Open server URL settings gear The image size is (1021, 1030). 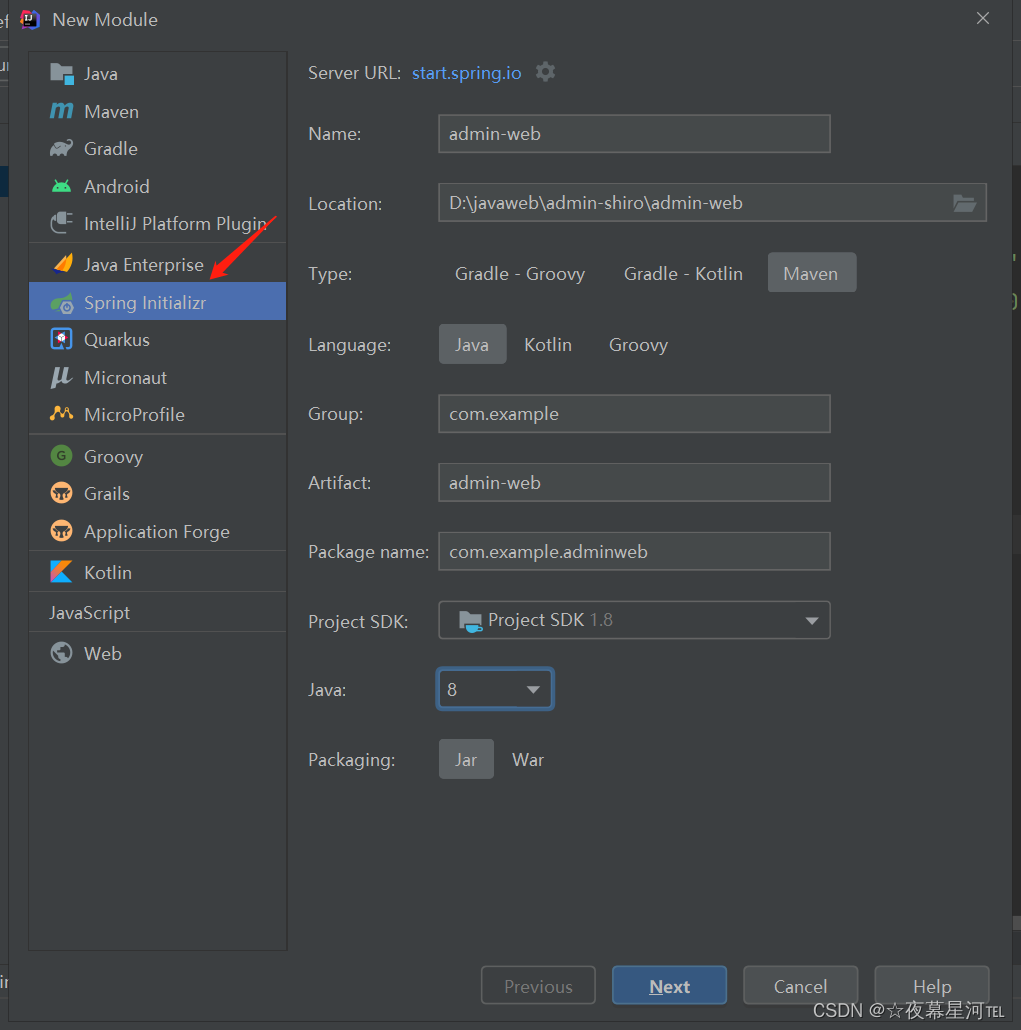click(545, 72)
